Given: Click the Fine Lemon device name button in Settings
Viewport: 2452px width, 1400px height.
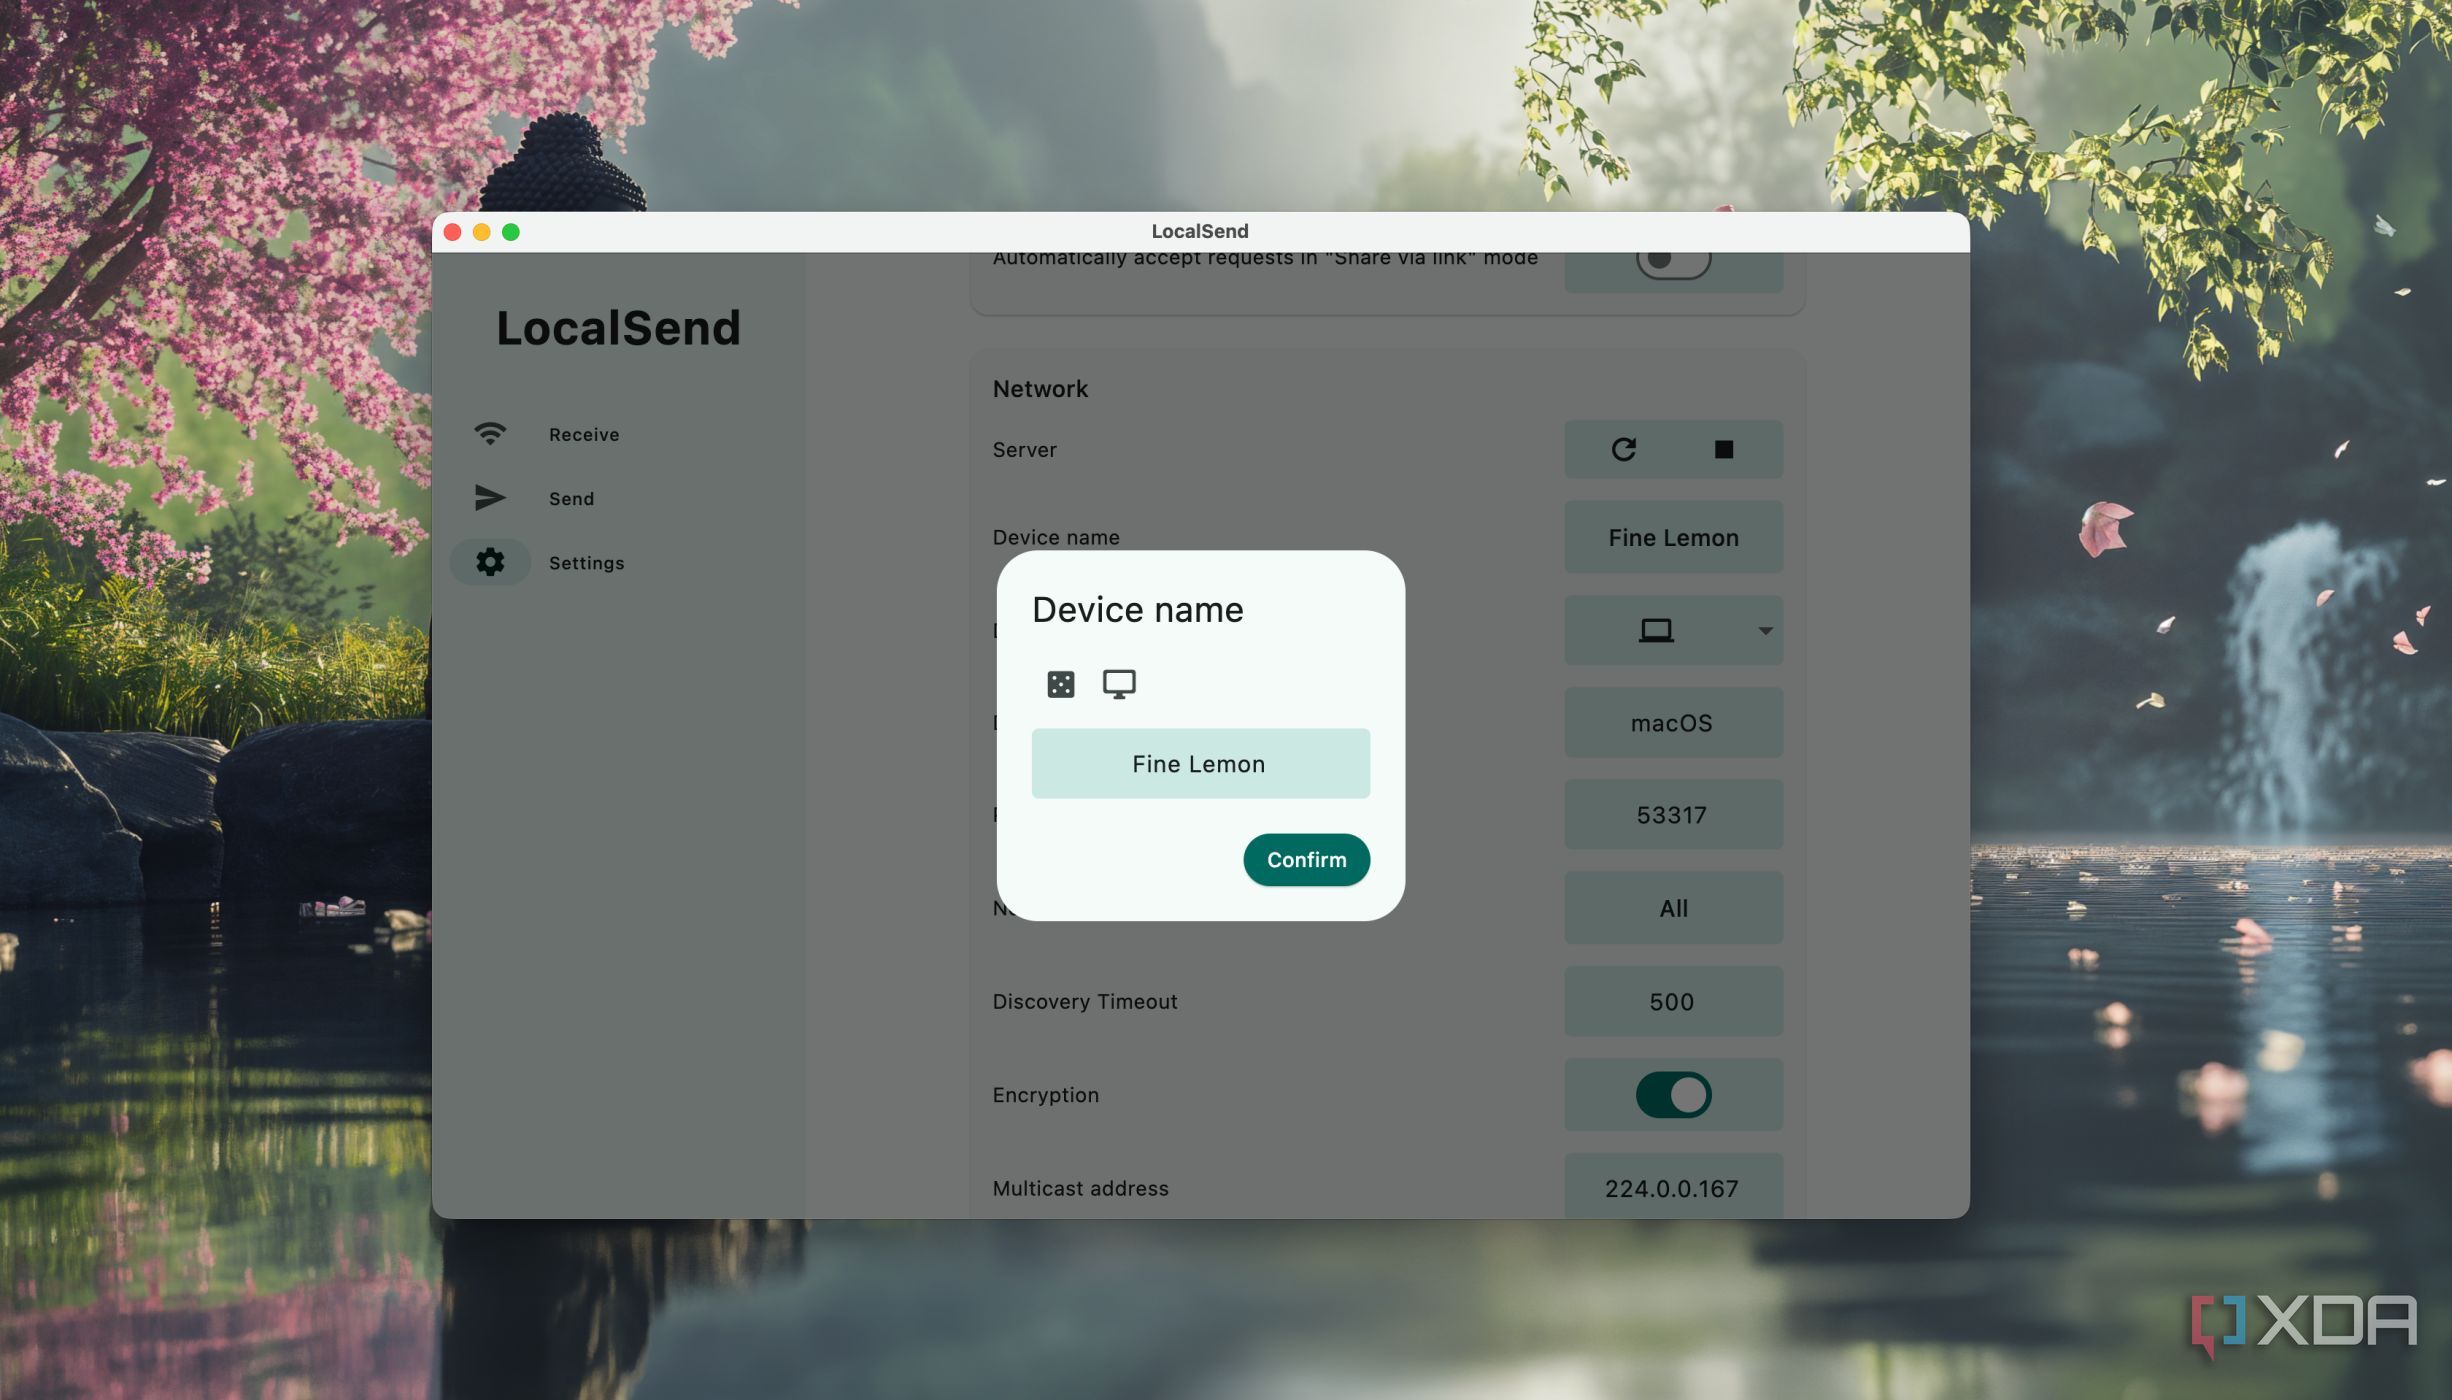Looking at the screenshot, I should [x=1673, y=537].
